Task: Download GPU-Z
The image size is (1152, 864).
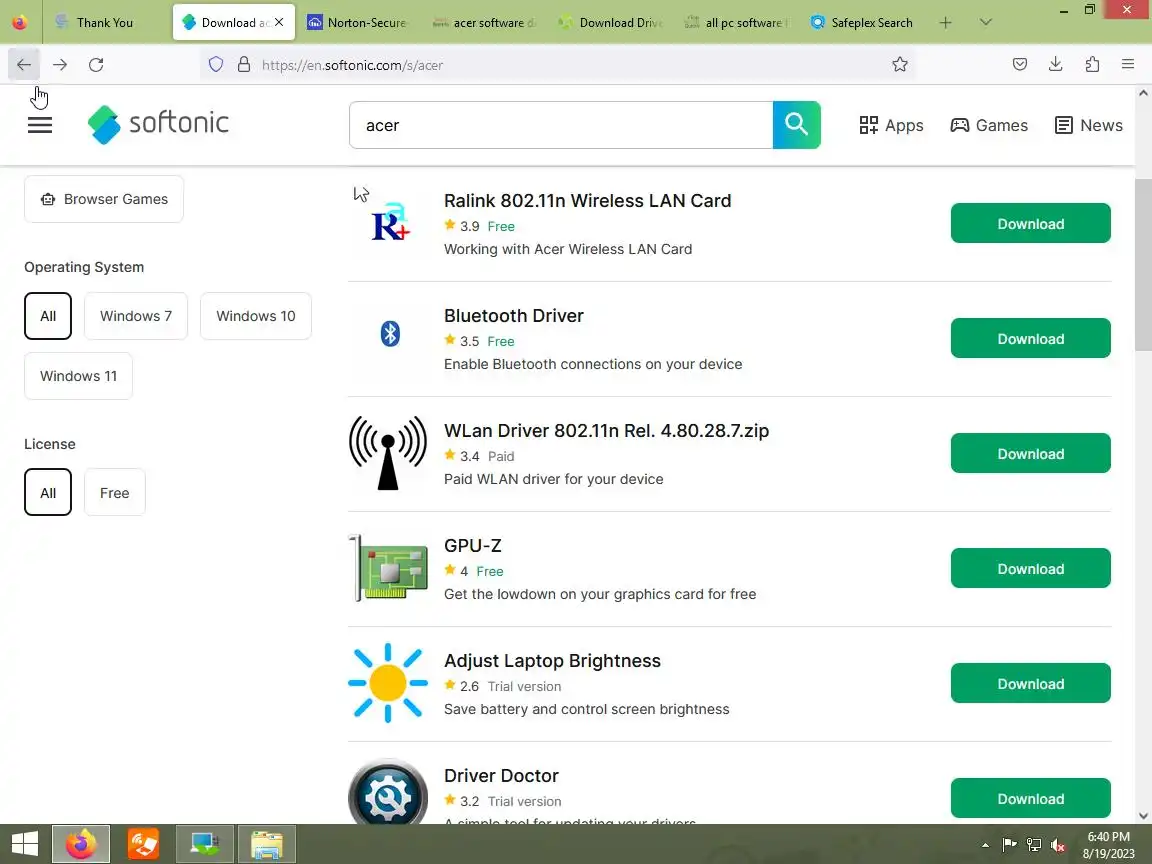Action: click(1031, 568)
